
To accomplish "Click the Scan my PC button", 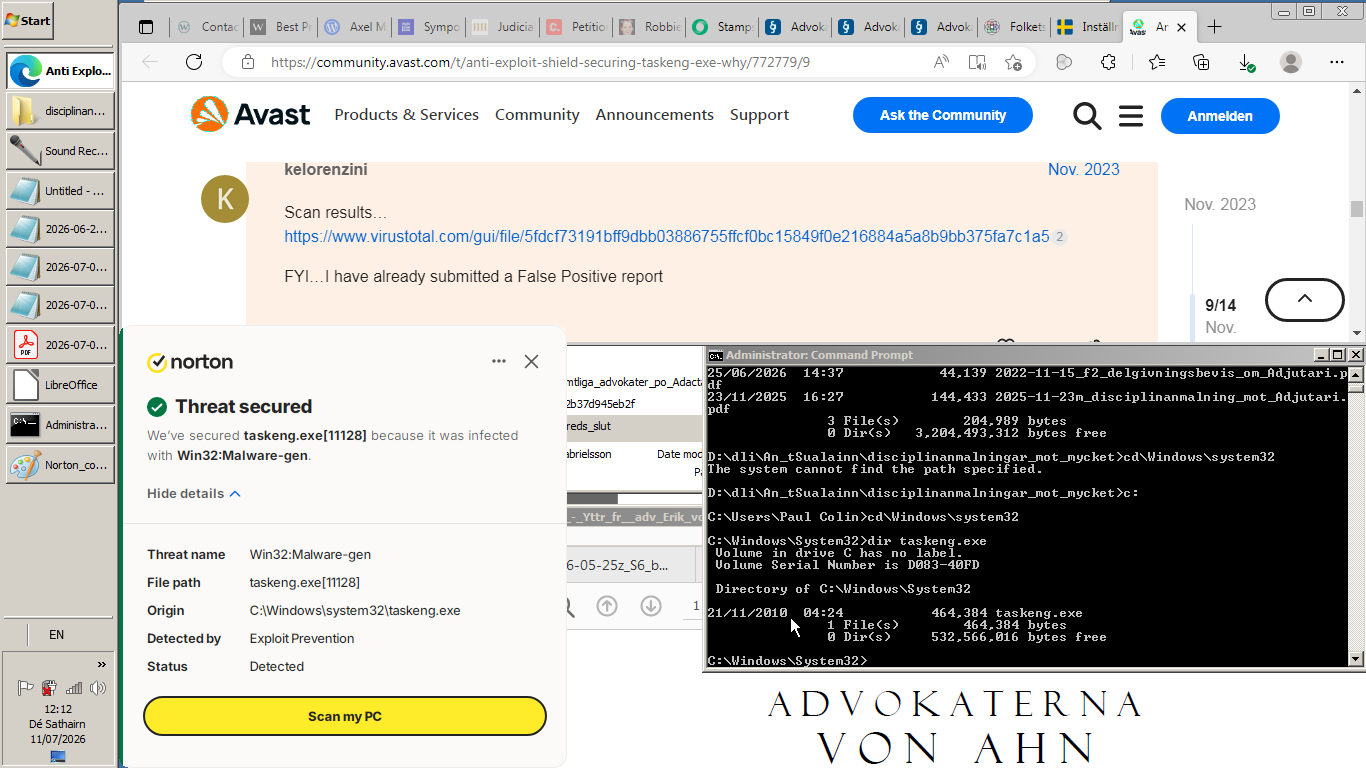I will click(x=345, y=716).
